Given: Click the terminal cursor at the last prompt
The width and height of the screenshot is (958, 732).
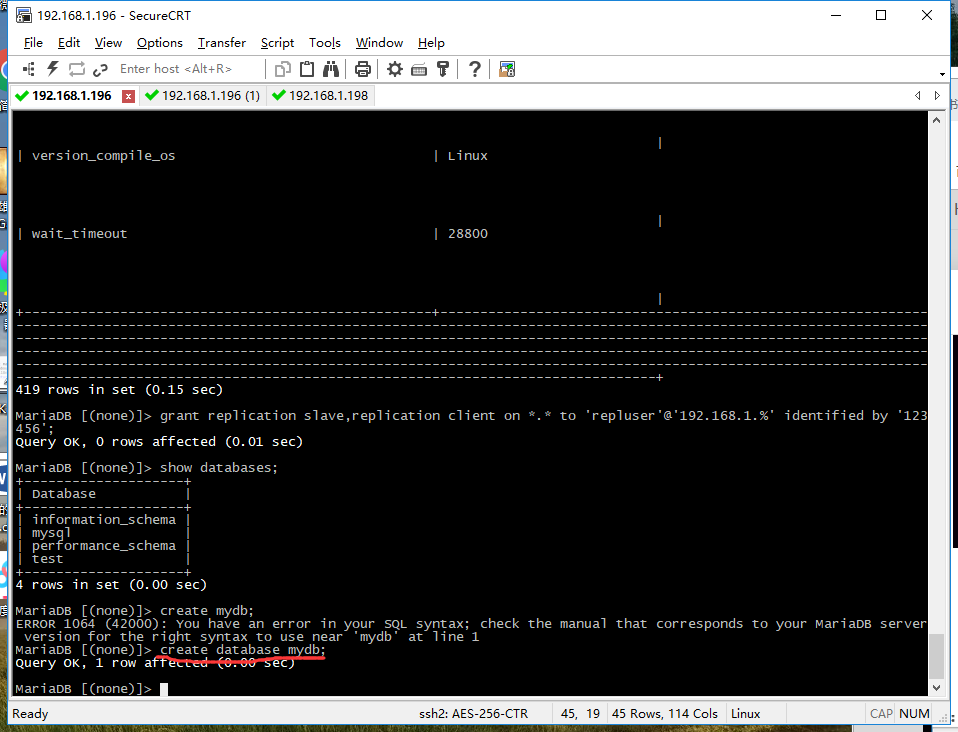Looking at the screenshot, I should pyautogui.click(x=164, y=689).
